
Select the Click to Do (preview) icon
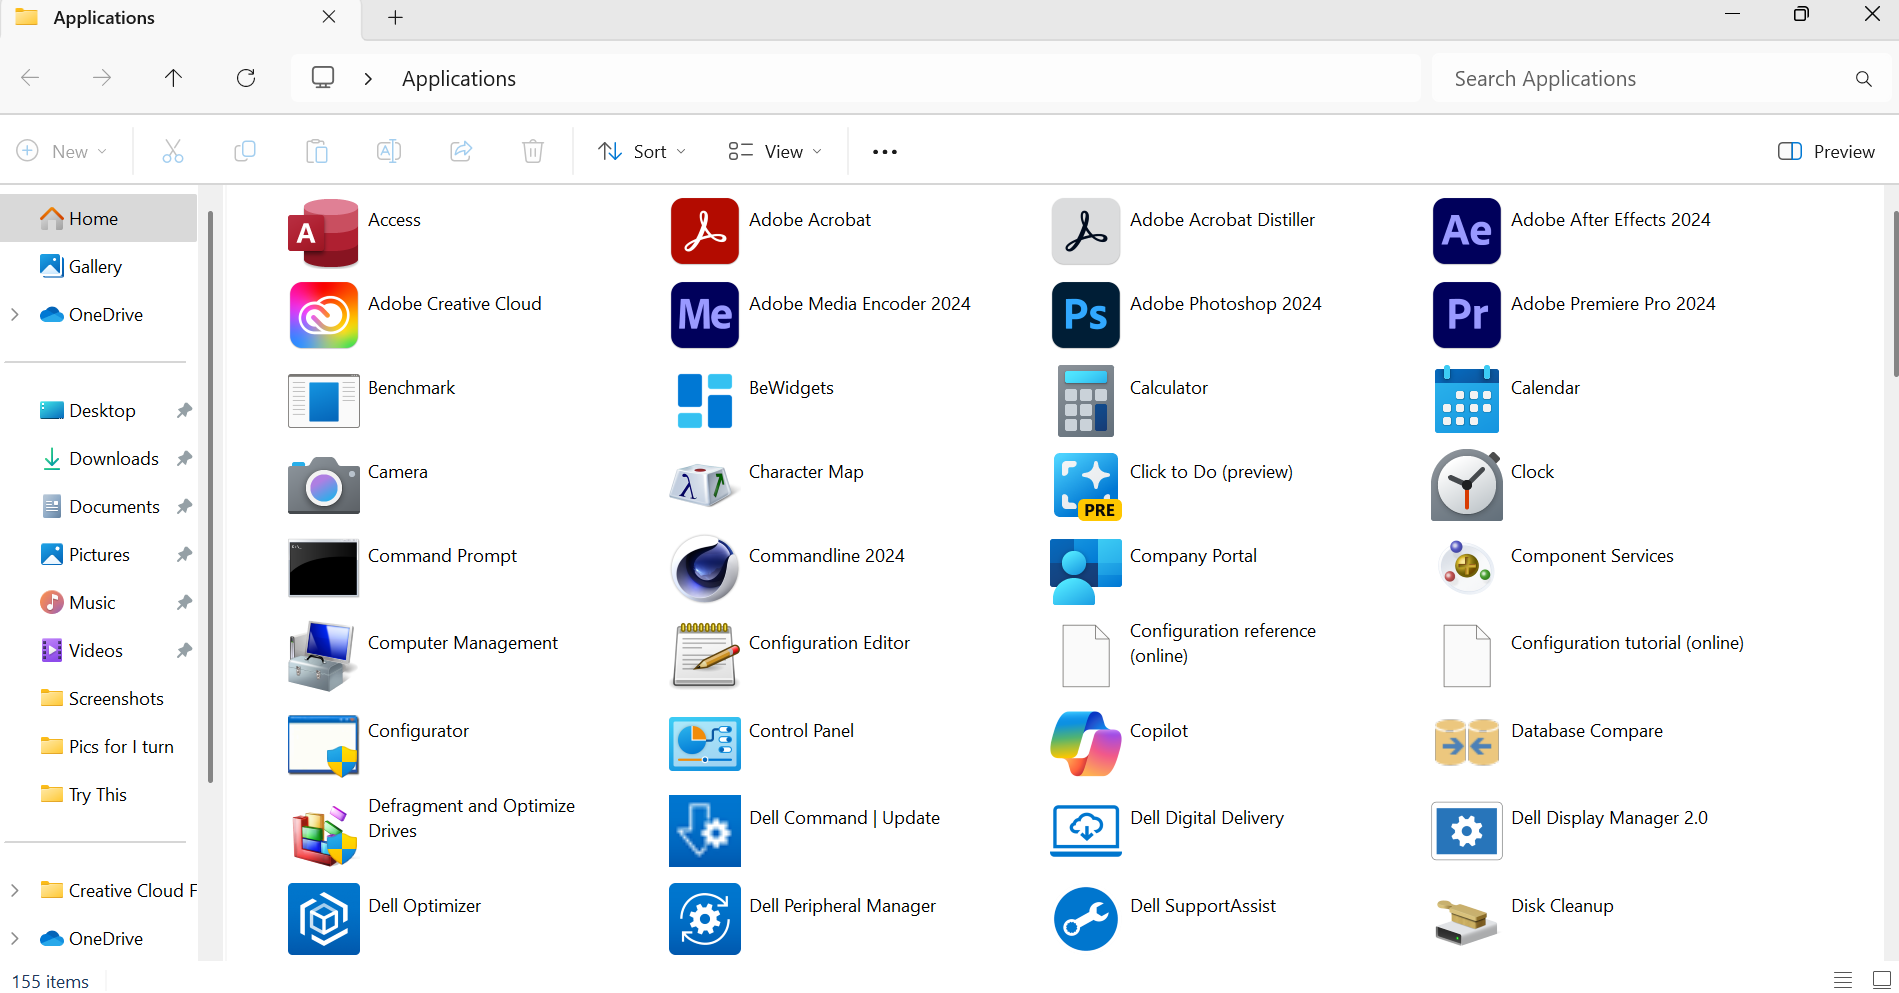(1085, 484)
